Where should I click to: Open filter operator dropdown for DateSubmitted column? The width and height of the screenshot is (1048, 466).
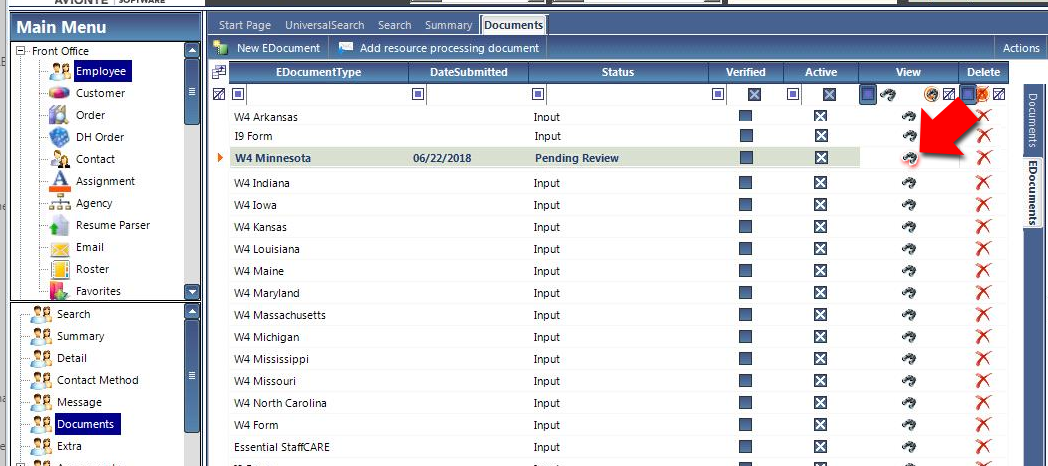point(418,94)
